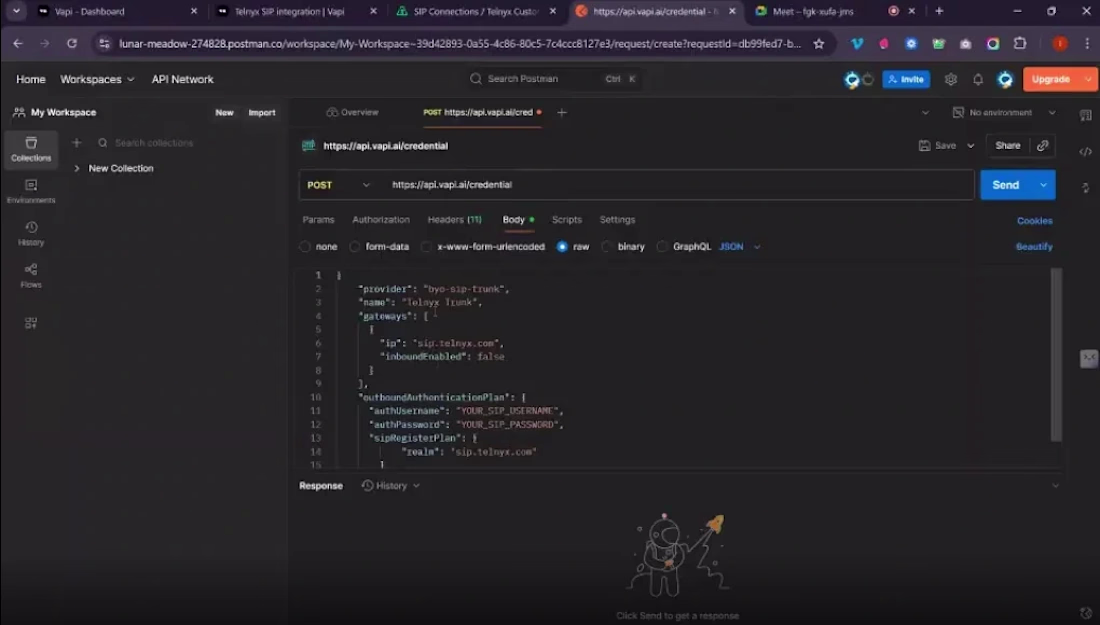Viewport: 1100px width, 625px height.
Task: Collapse the response pane chevron
Action: pos(1055,485)
